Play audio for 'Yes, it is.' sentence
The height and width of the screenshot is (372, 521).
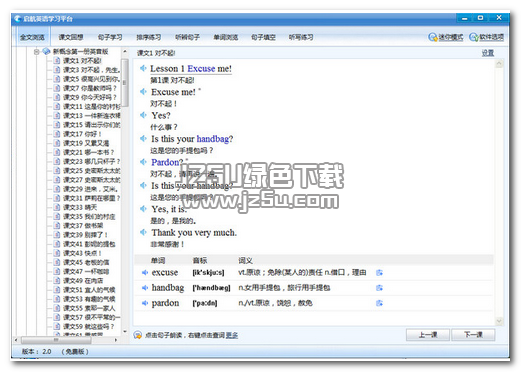pyautogui.click(x=143, y=209)
